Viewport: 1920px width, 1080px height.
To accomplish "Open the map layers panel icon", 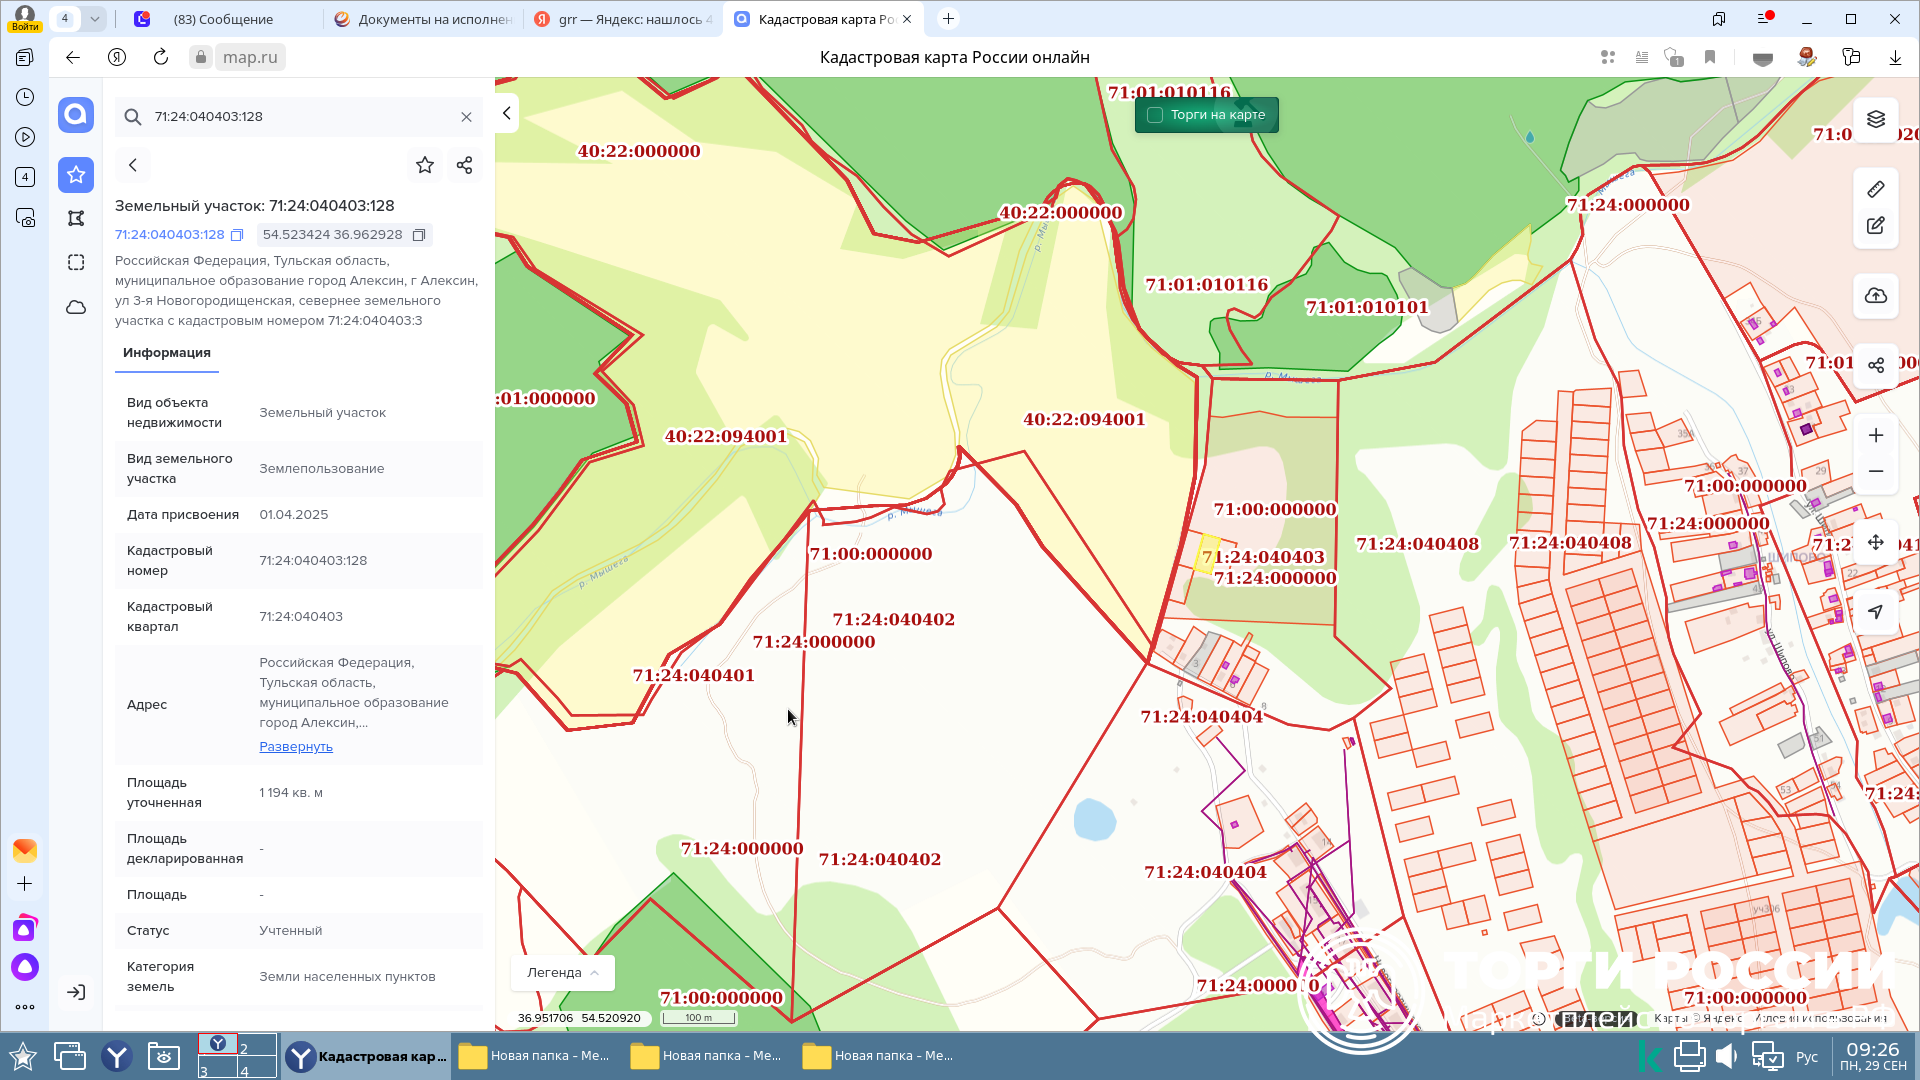I will [1875, 119].
